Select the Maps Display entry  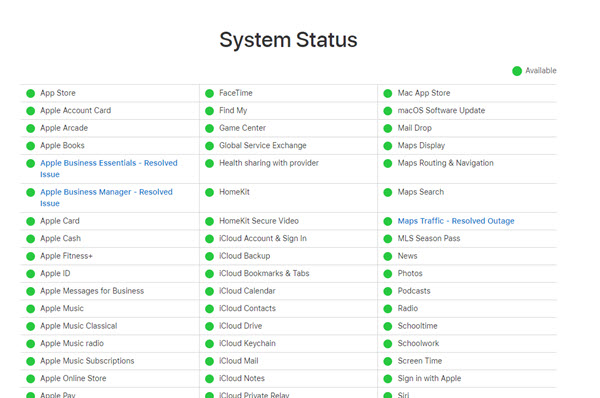tap(421, 145)
